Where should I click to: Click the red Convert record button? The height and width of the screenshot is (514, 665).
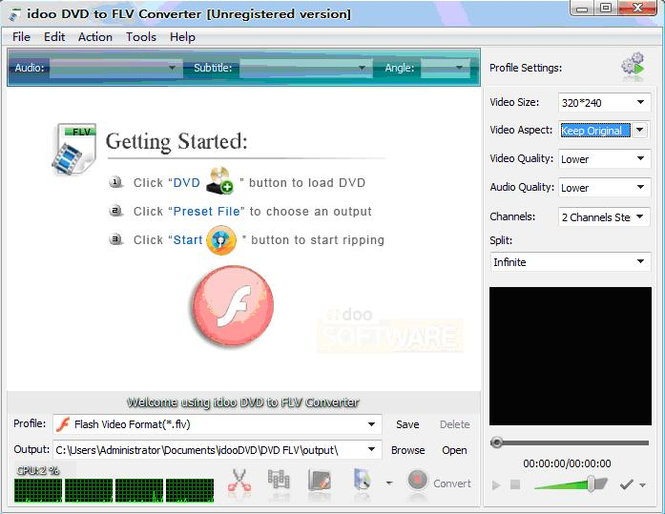click(x=418, y=480)
